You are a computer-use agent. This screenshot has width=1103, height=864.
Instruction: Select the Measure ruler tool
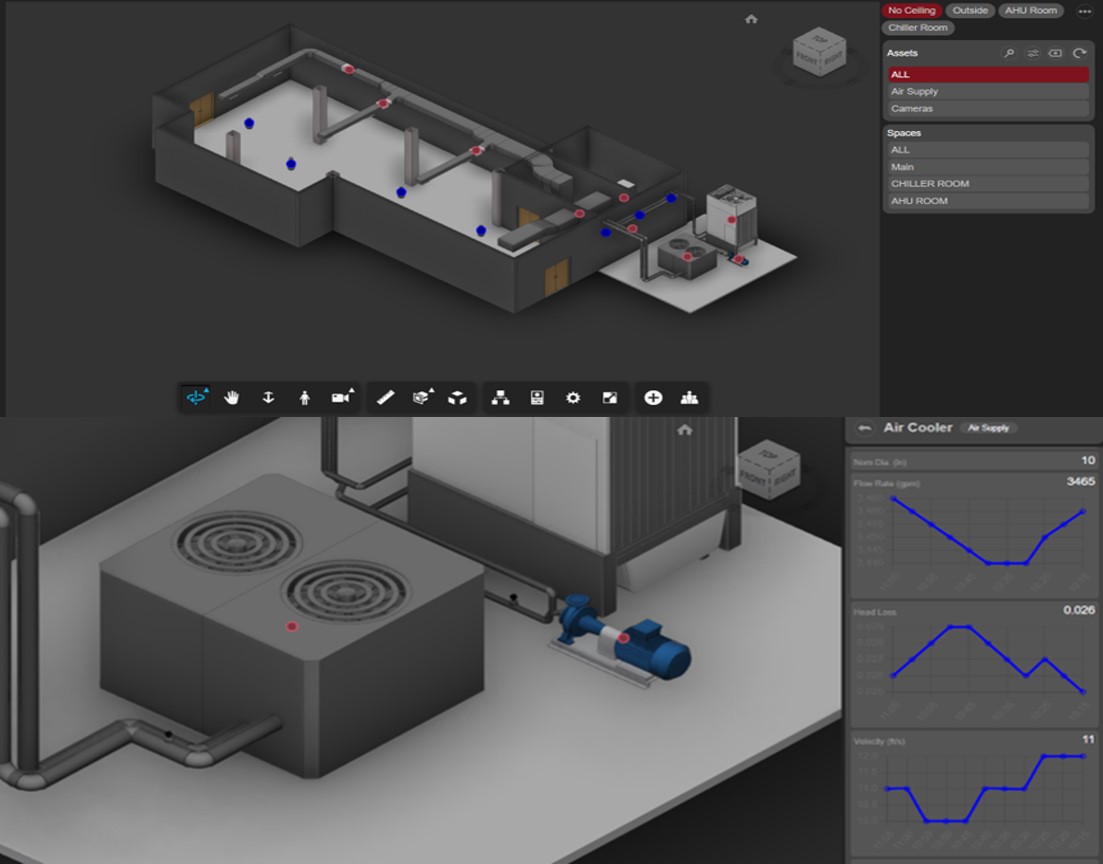pyautogui.click(x=385, y=398)
